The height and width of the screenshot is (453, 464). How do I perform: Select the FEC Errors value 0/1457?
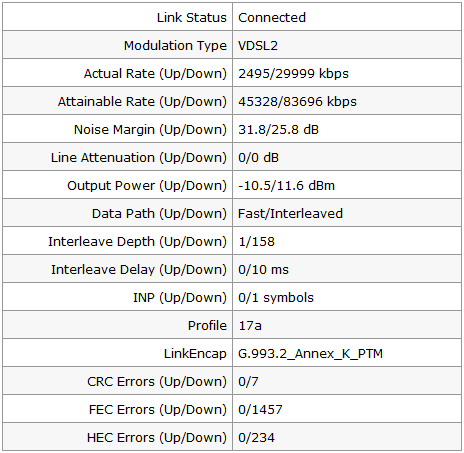[260, 410]
